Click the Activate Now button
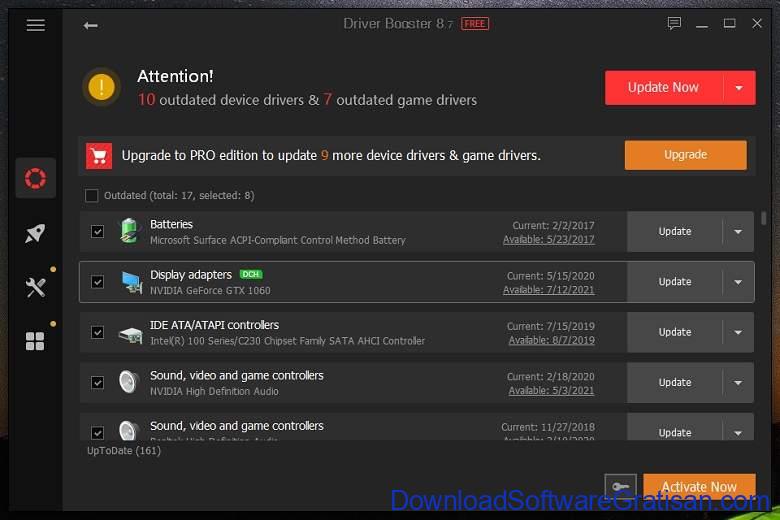Image resolution: width=780 pixels, height=520 pixels. pyautogui.click(x=699, y=486)
